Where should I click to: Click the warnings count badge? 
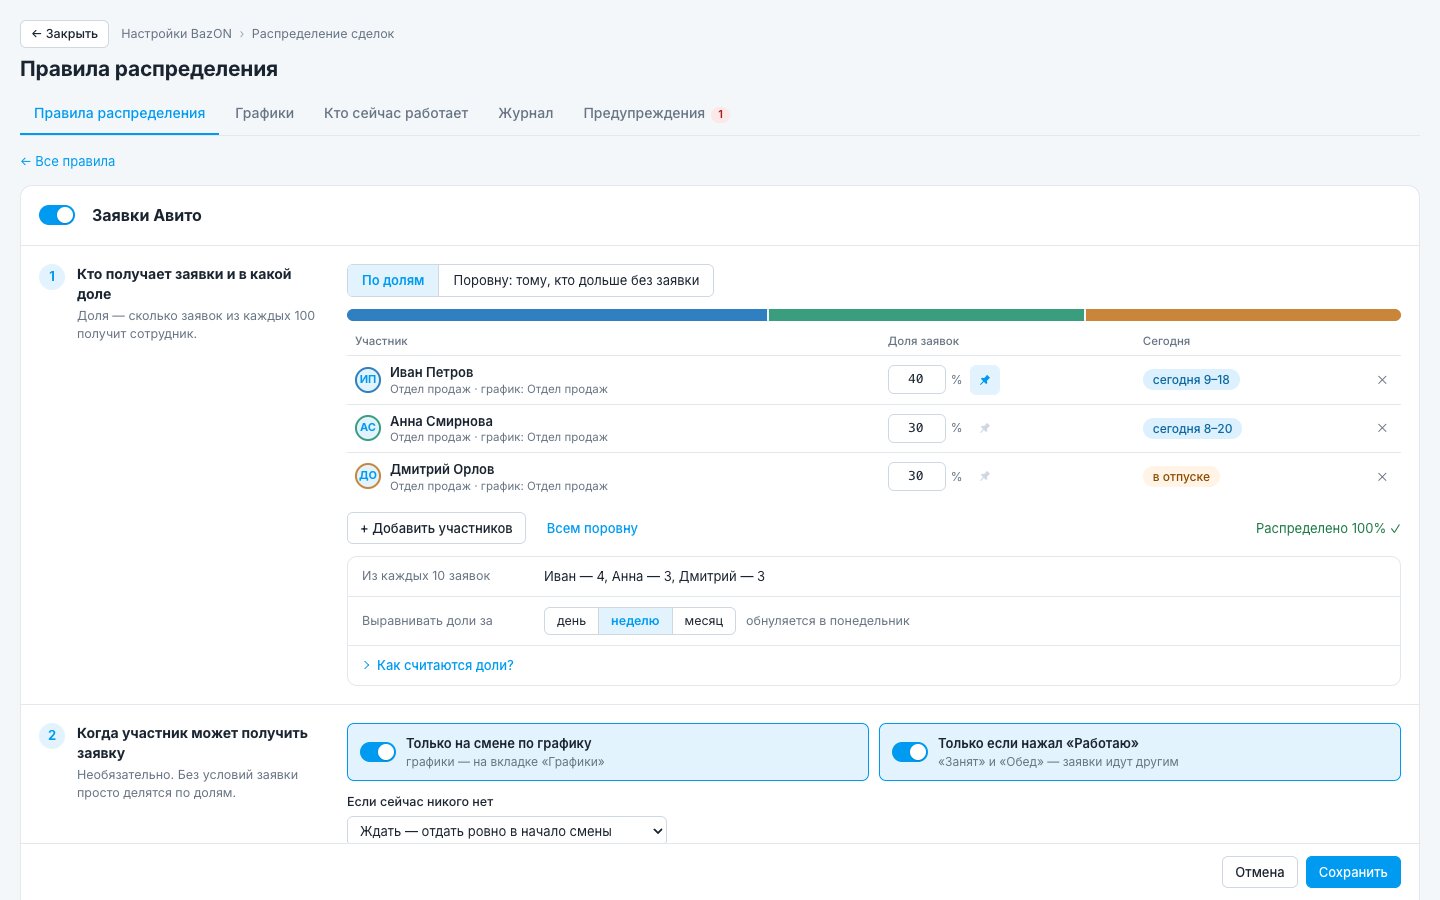[x=720, y=114]
